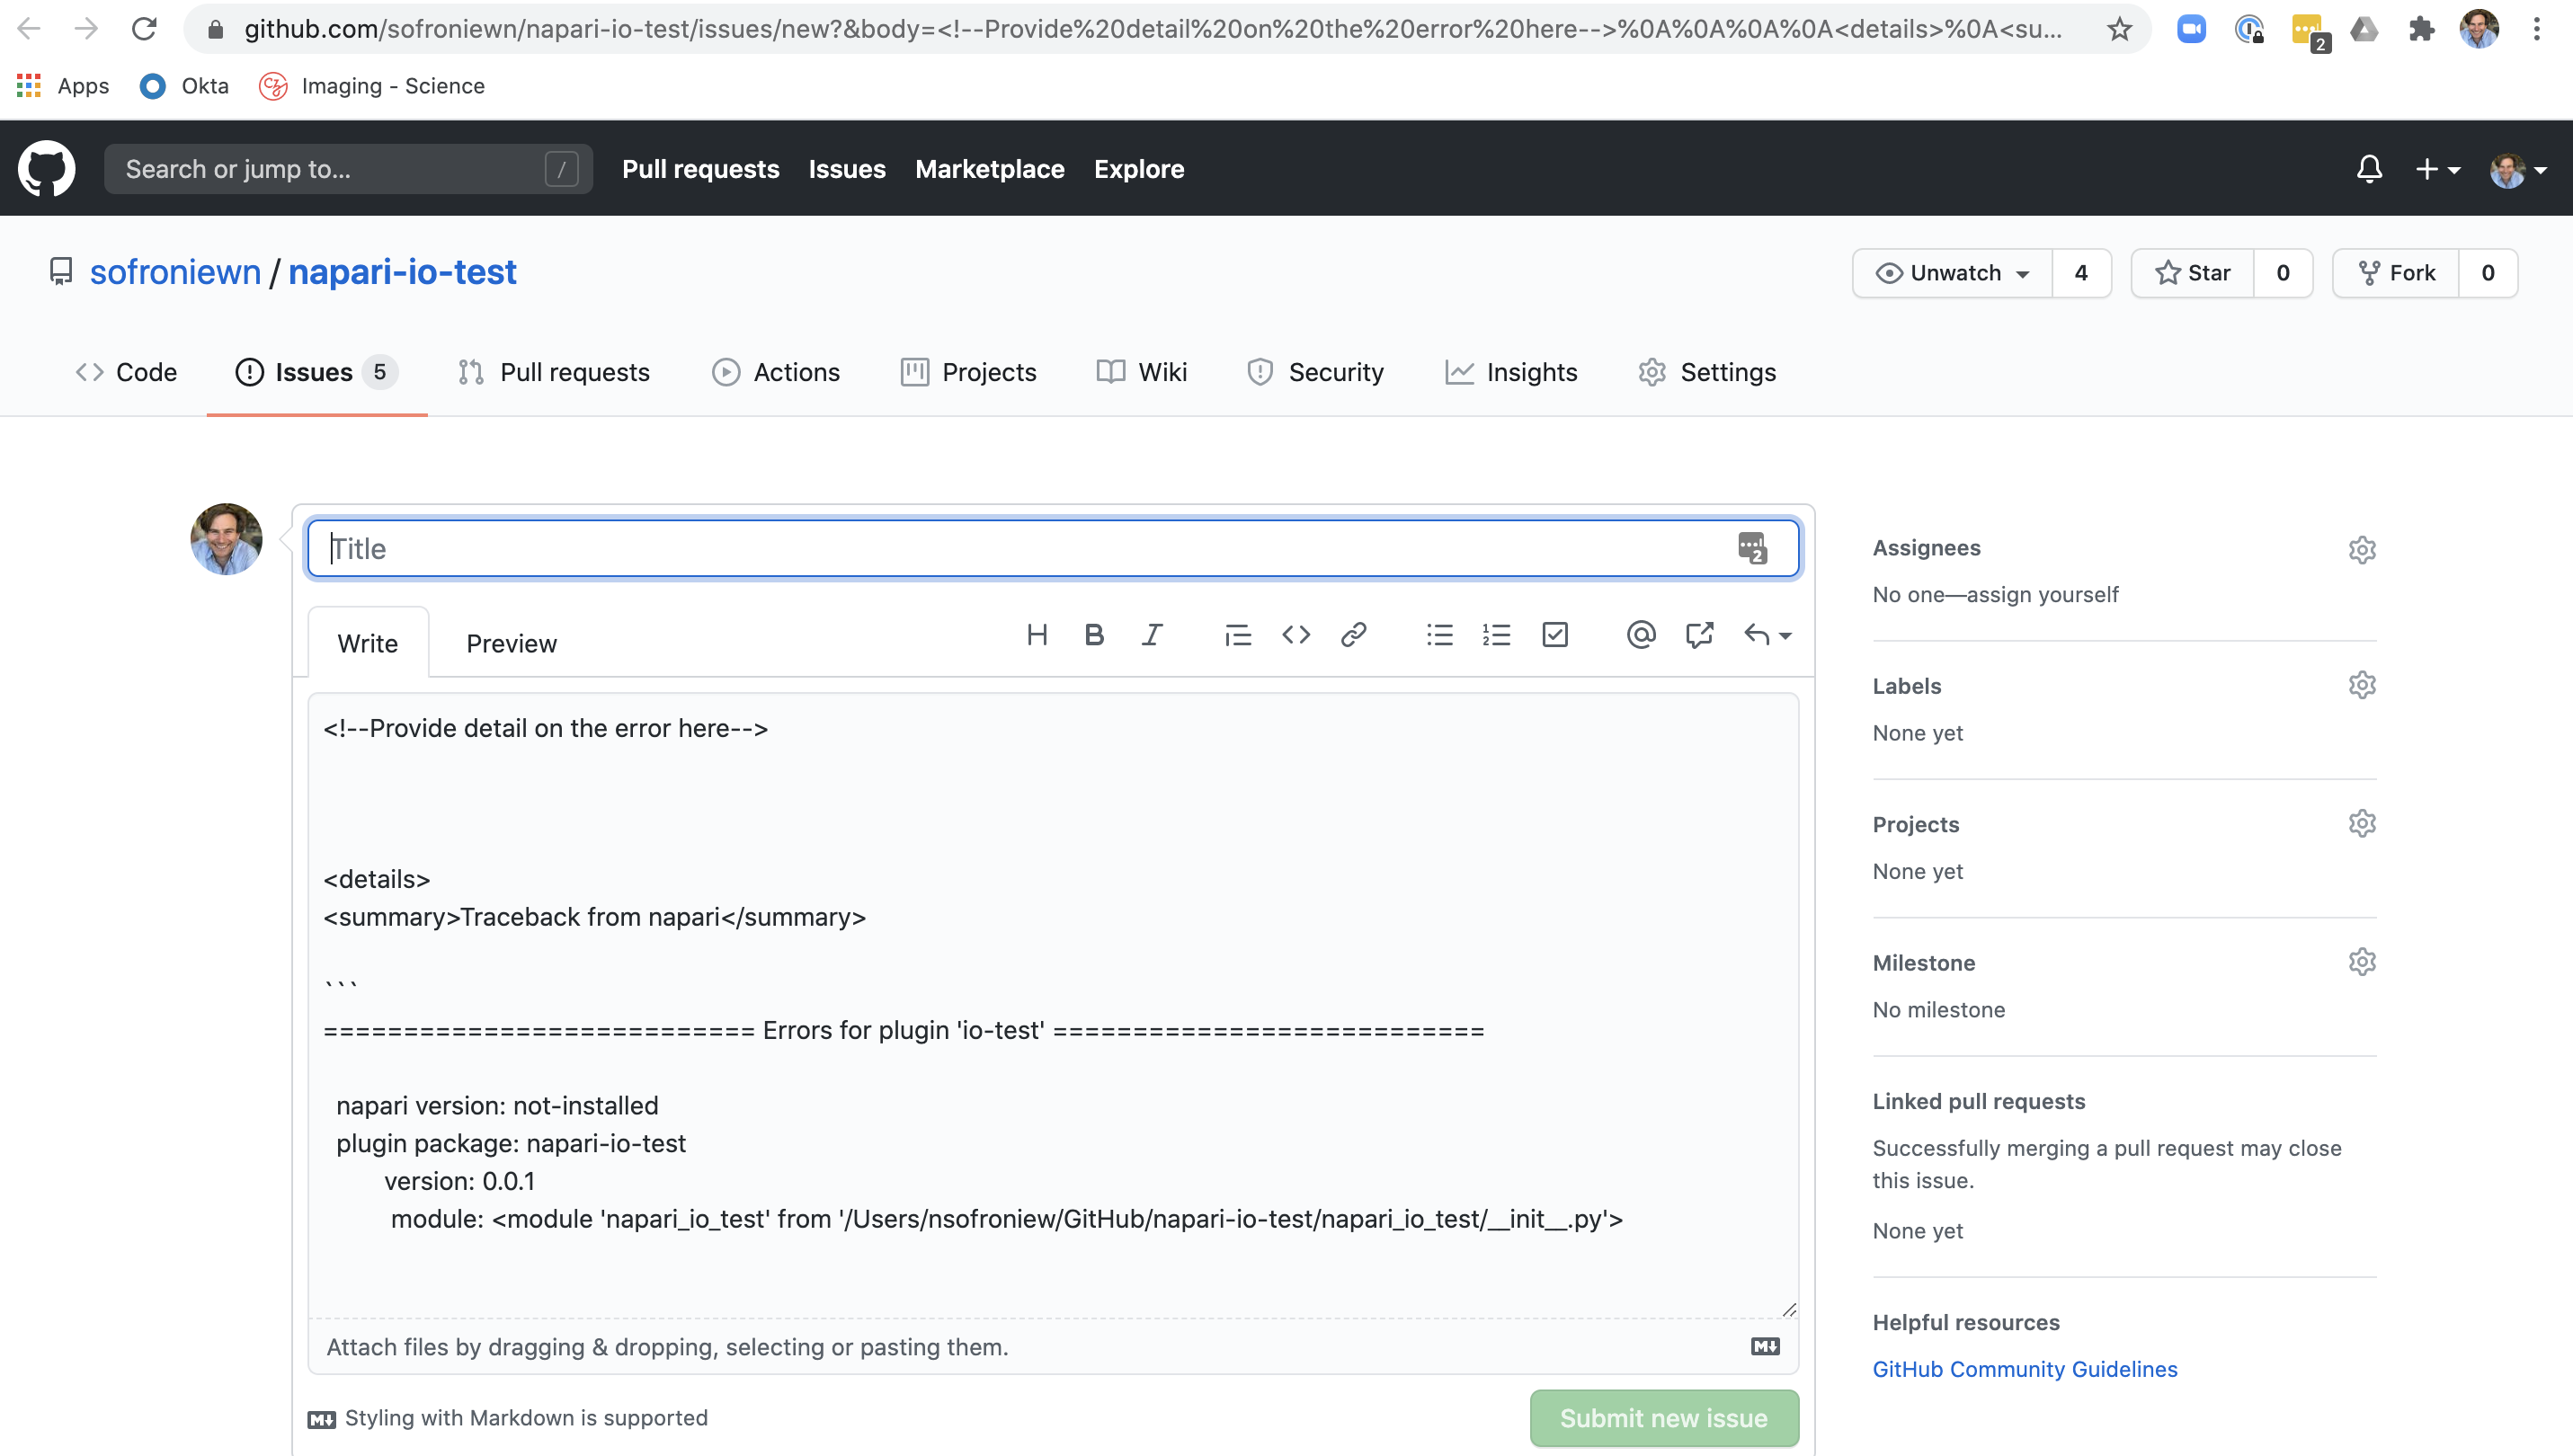Screen dimensions: 2573x1456
Task: Open the GitHub homepage via the logo
Action: coord(46,168)
